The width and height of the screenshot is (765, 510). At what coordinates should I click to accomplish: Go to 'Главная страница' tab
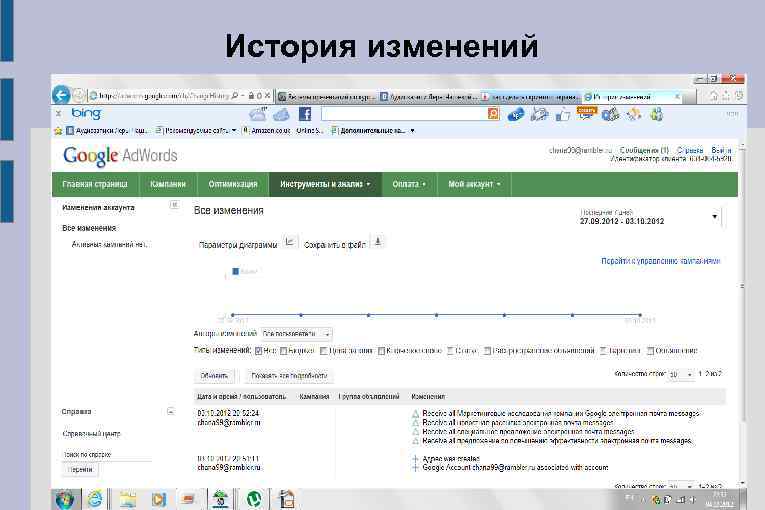pos(95,184)
